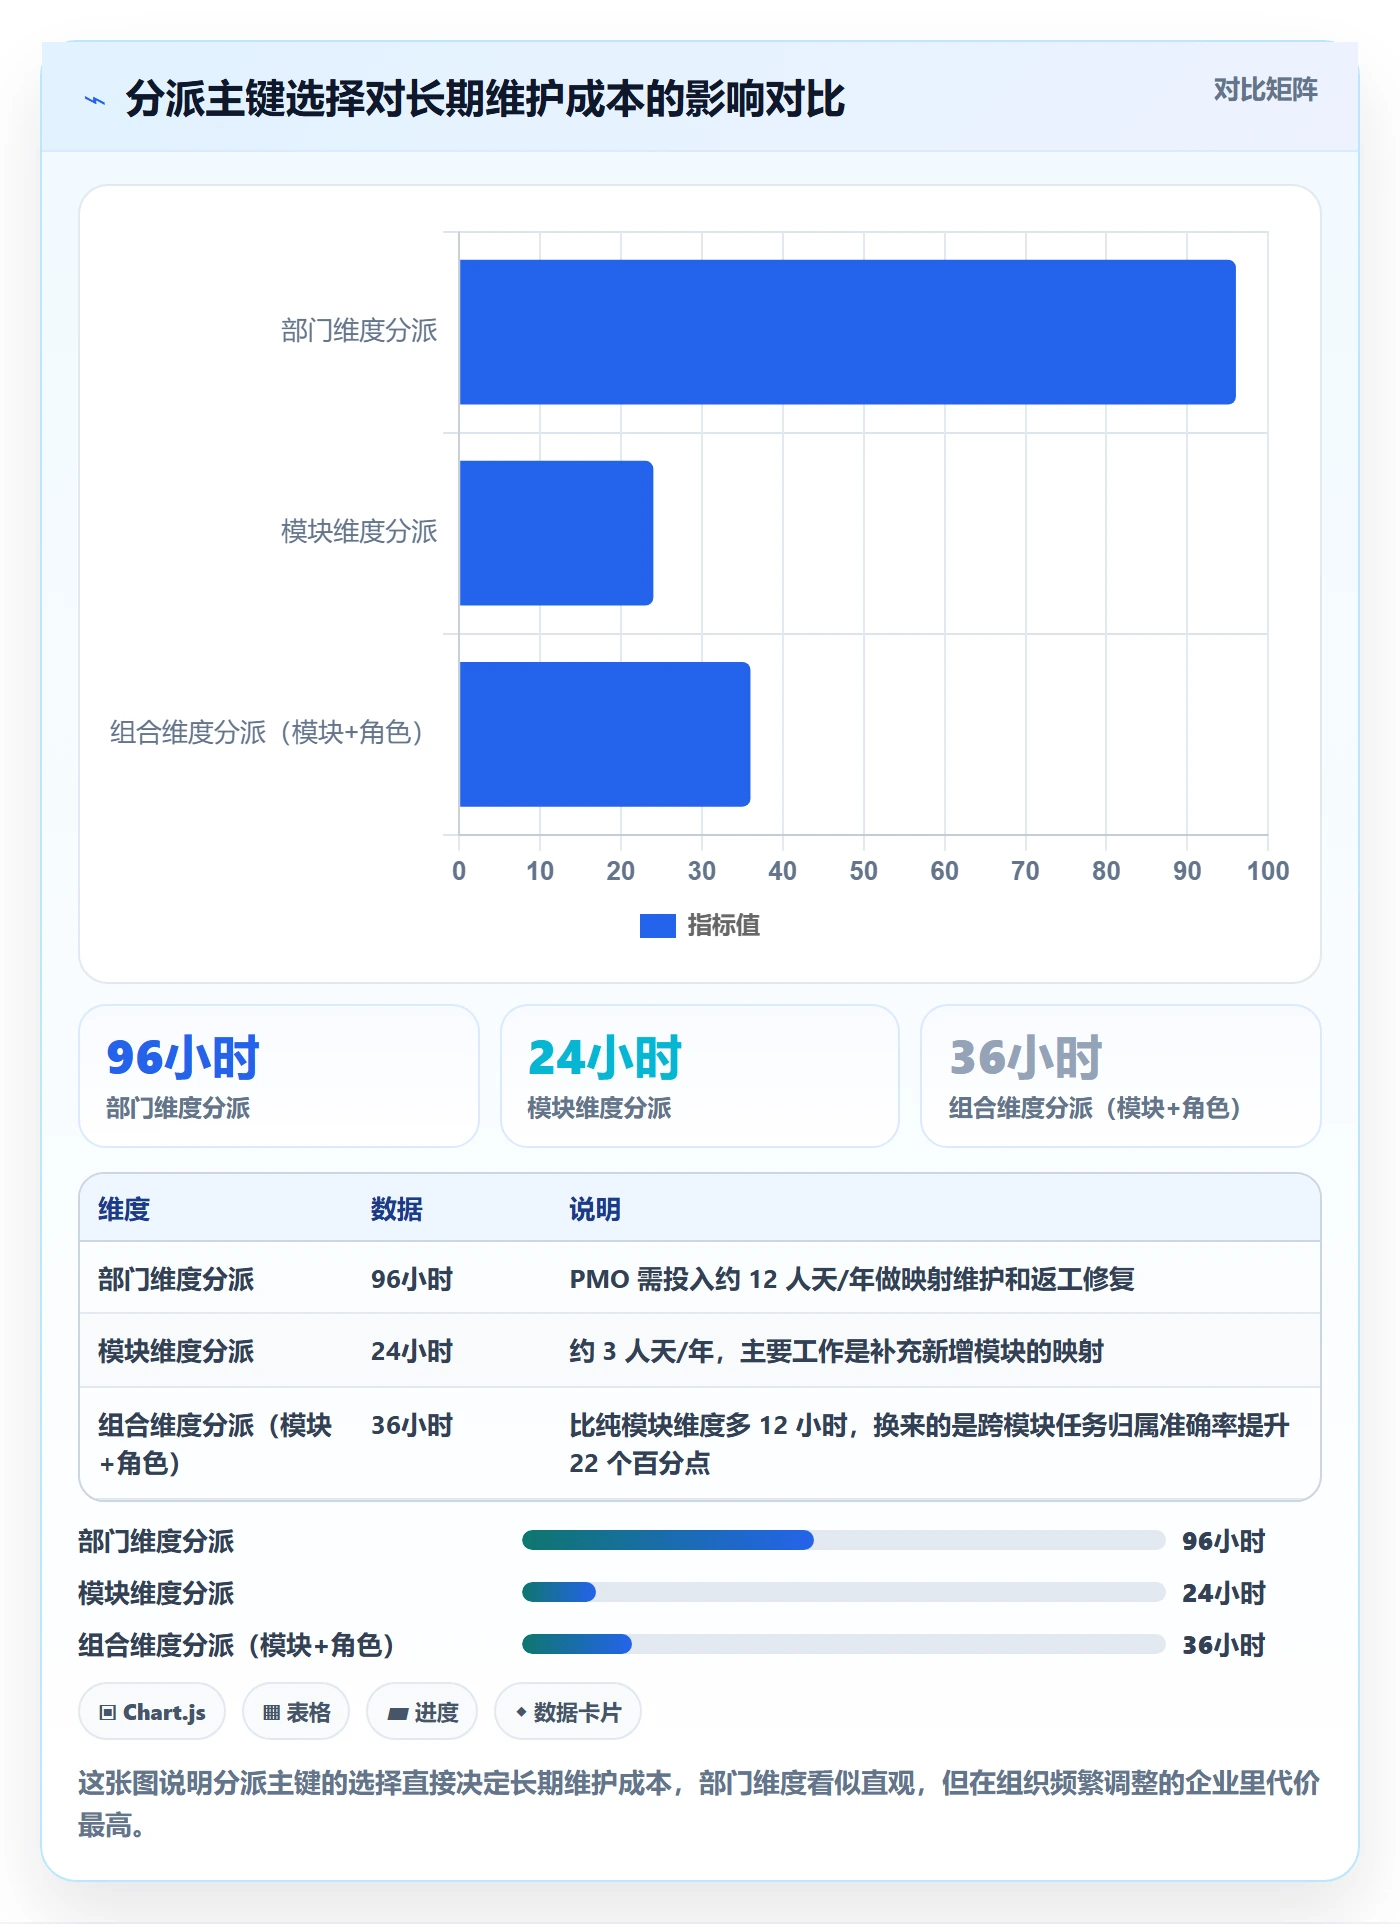1400x1924 pixels.
Task: Click the 数据 column header
Action: pos(397,1209)
